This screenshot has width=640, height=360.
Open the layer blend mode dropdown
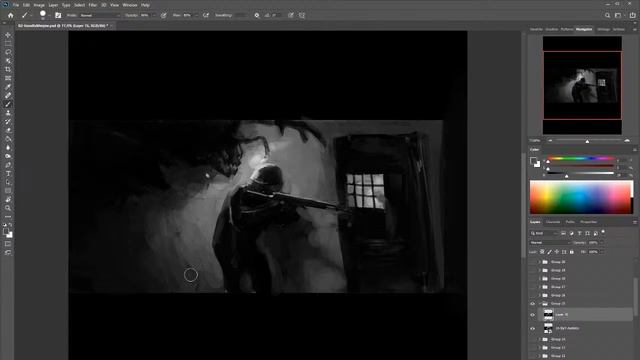550,243
